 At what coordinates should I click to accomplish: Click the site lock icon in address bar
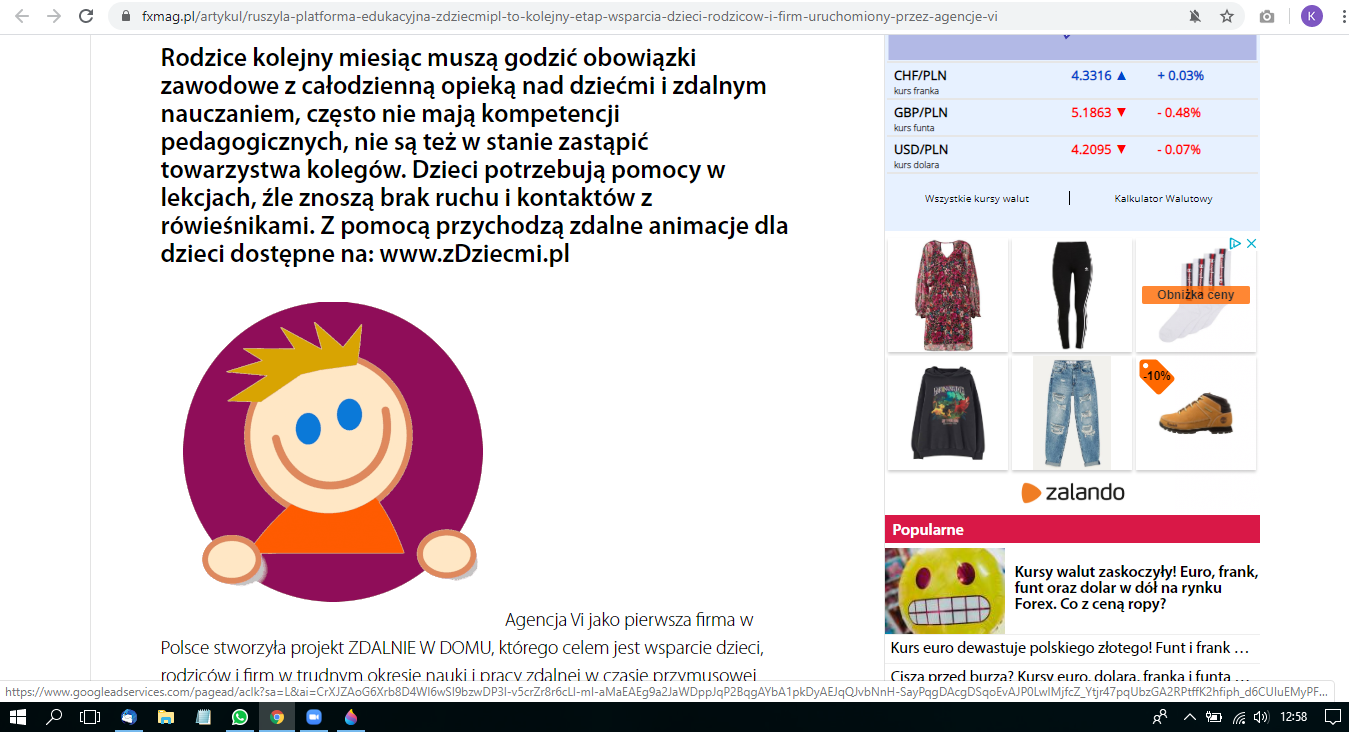pyautogui.click(x=125, y=17)
